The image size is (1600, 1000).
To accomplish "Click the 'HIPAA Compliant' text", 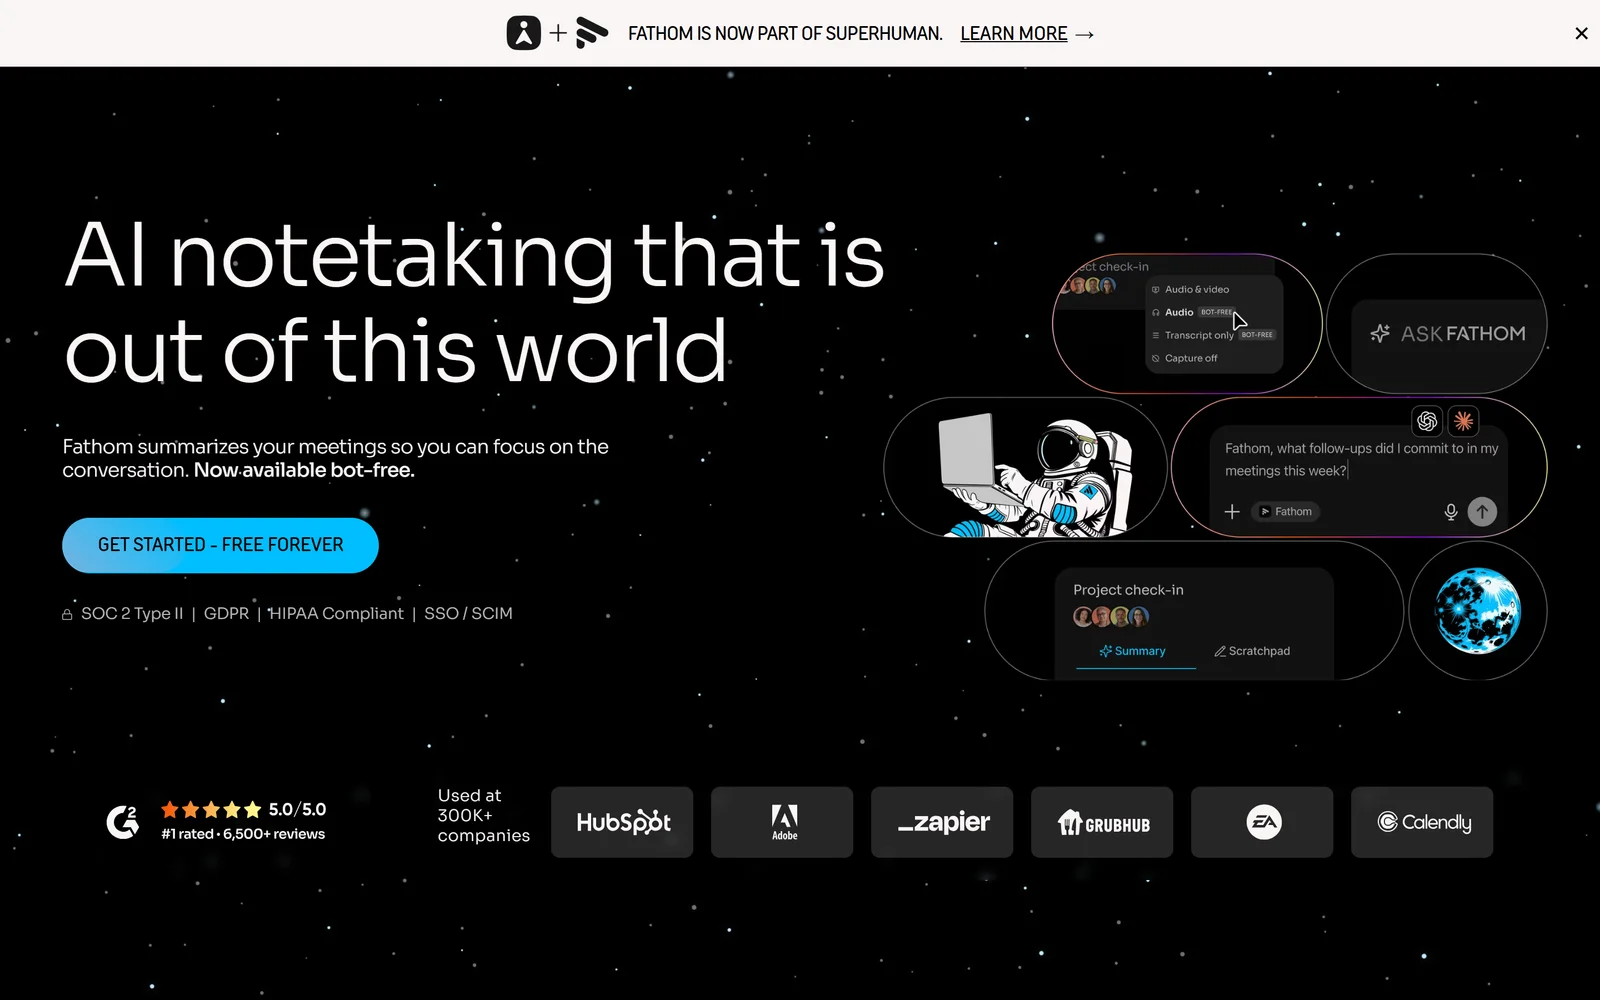I will pyautogui.click(x=336, y=613).
